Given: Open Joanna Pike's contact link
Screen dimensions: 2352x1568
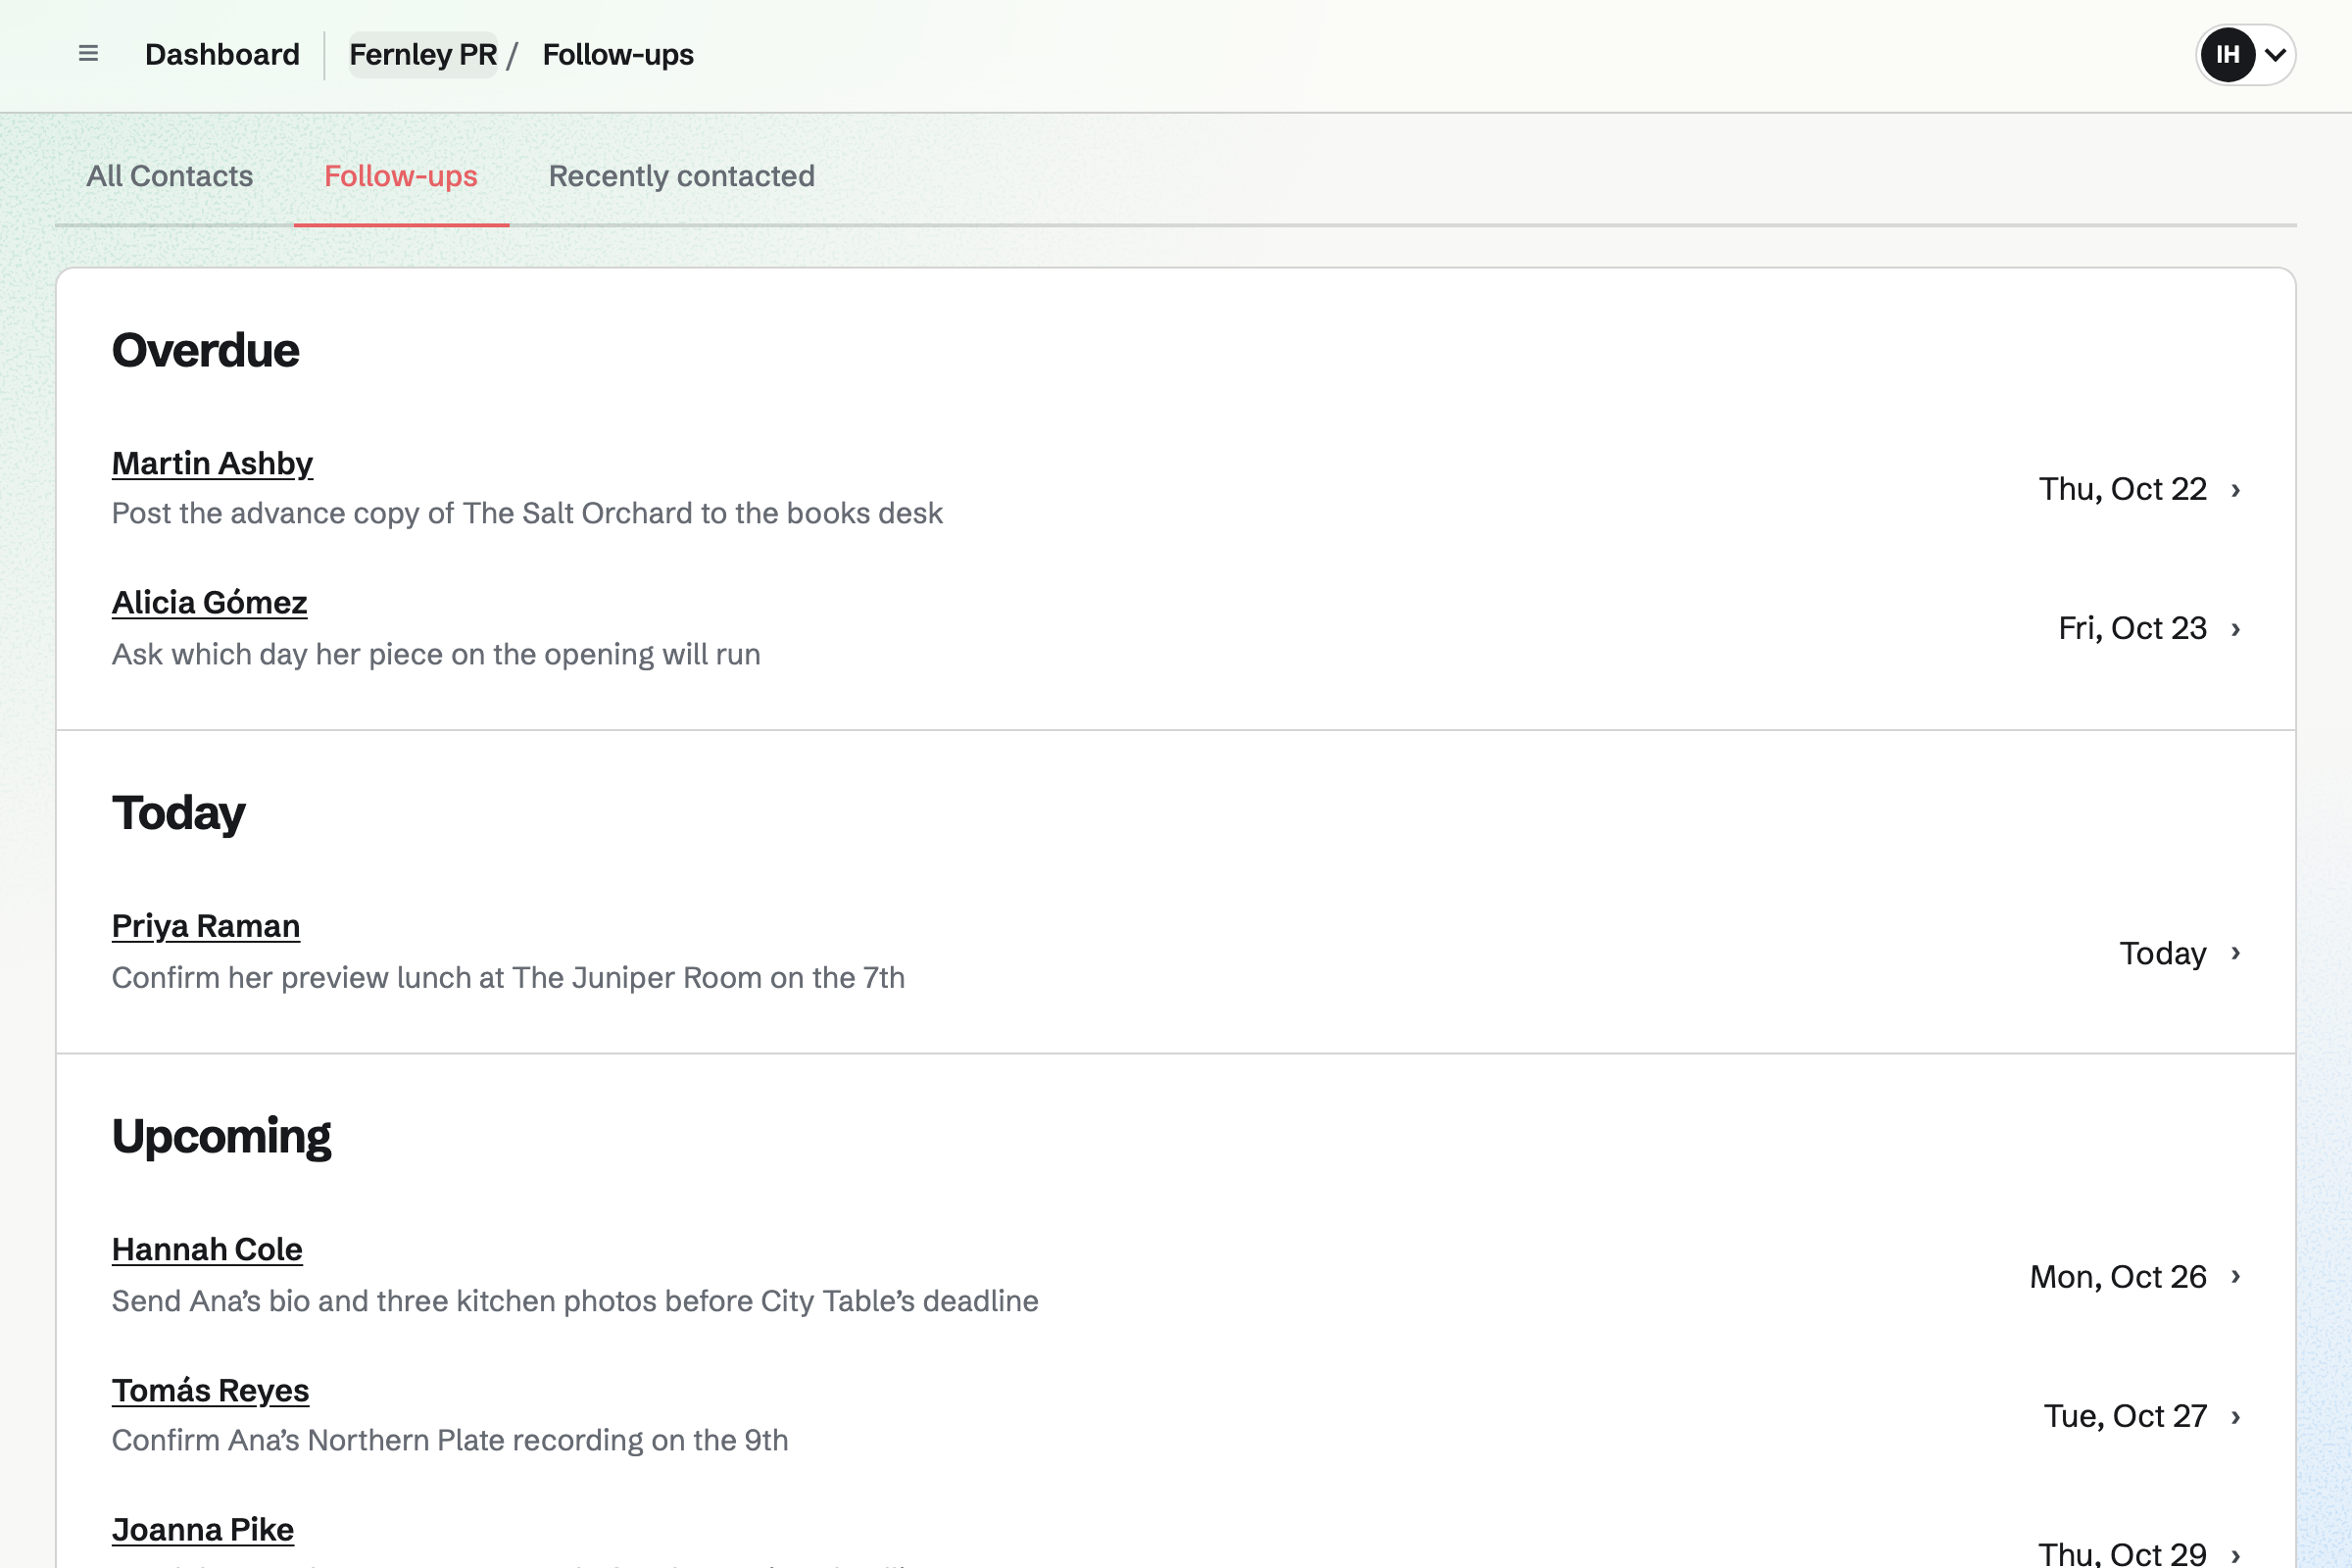Looking at the screenshot, I should [x=203, y=1529].
